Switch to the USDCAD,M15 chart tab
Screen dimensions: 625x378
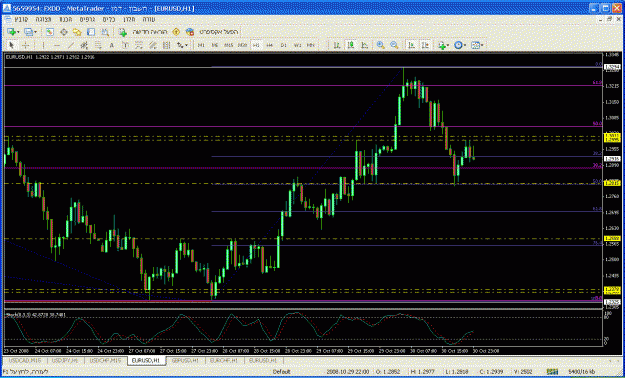point(25,360)
